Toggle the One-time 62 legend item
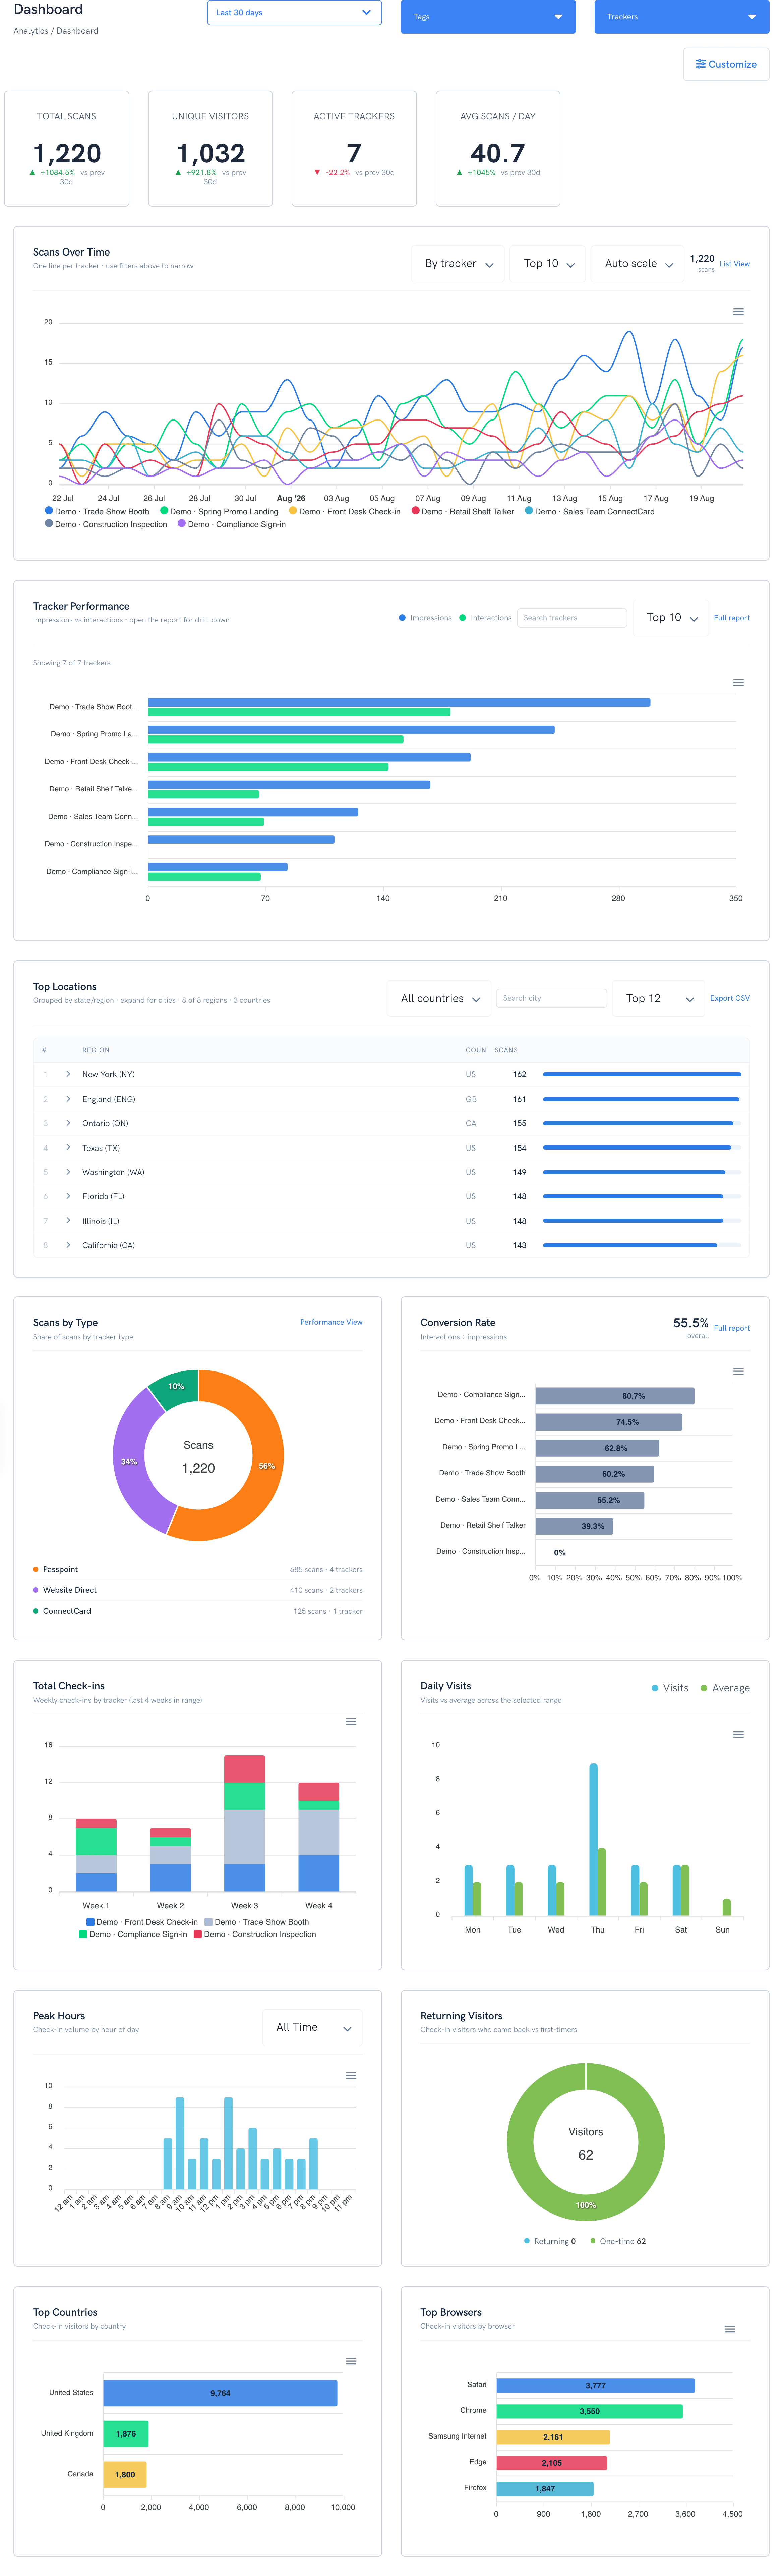The height and width of the screenshot is (2576, 783). pyautogui.click(x=618, y=2241)
